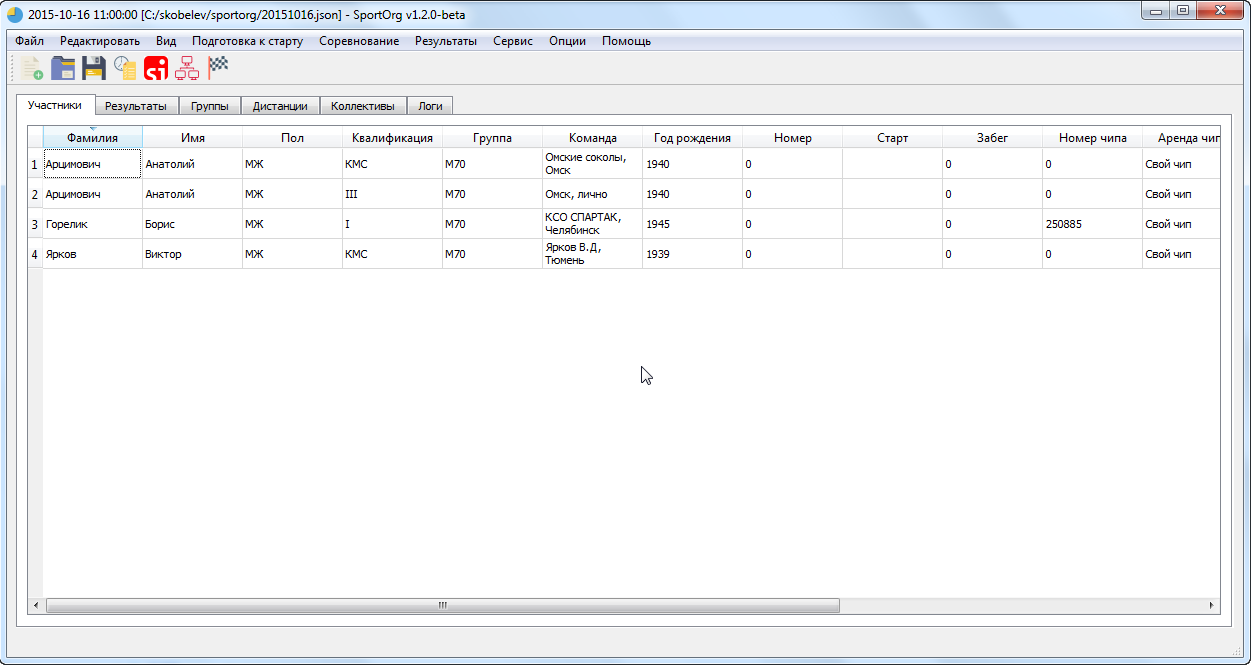Switch to the Участники tab
Image resolution: width=1251 pixels, height=665 pixels.
[55, 104]
